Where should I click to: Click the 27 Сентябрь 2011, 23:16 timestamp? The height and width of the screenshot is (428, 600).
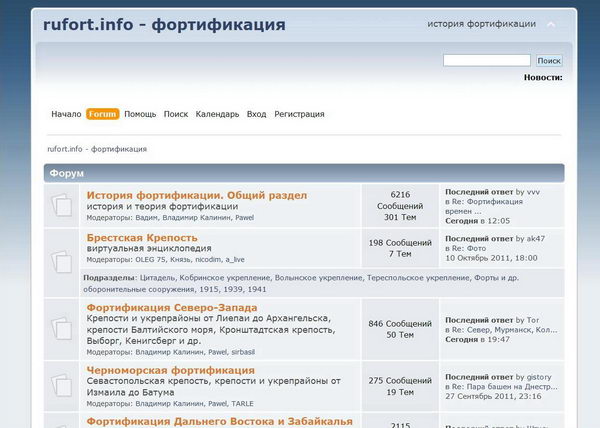click(493, 396)
